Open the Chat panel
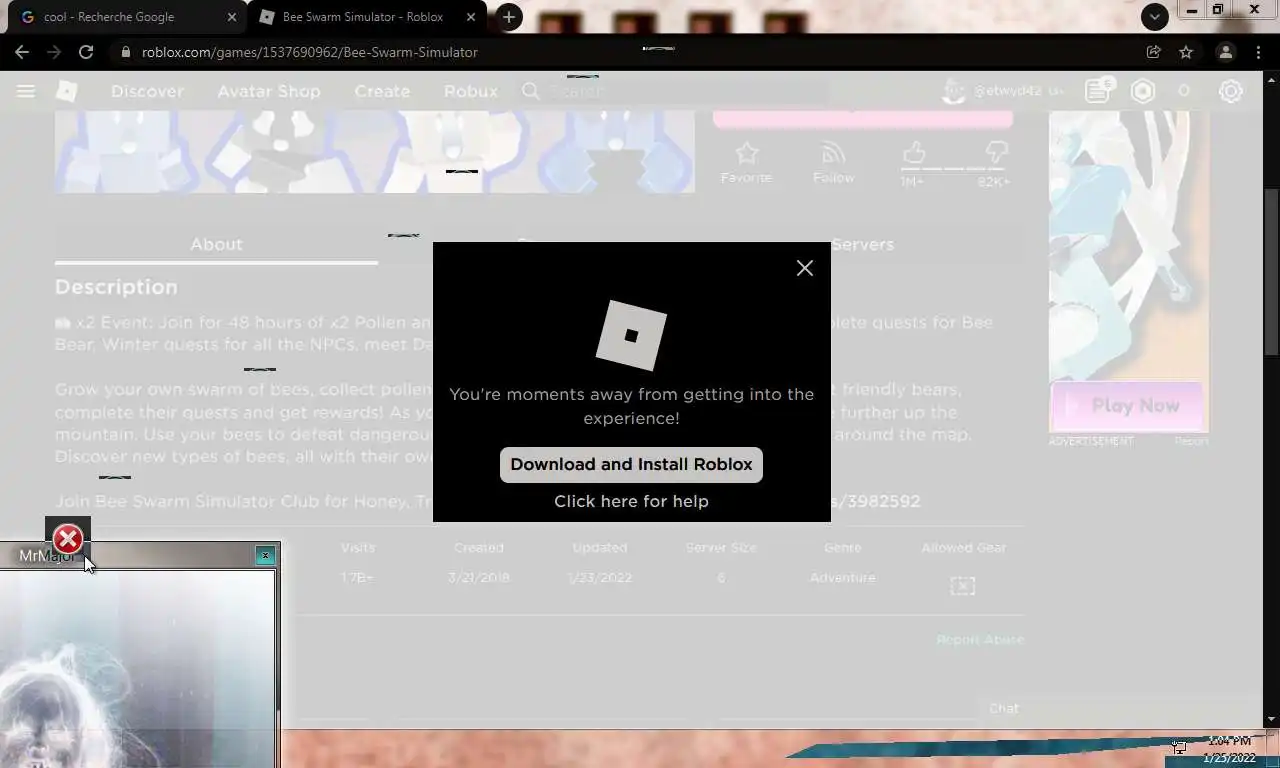The image size is (1280, 768). [1003, 708]
